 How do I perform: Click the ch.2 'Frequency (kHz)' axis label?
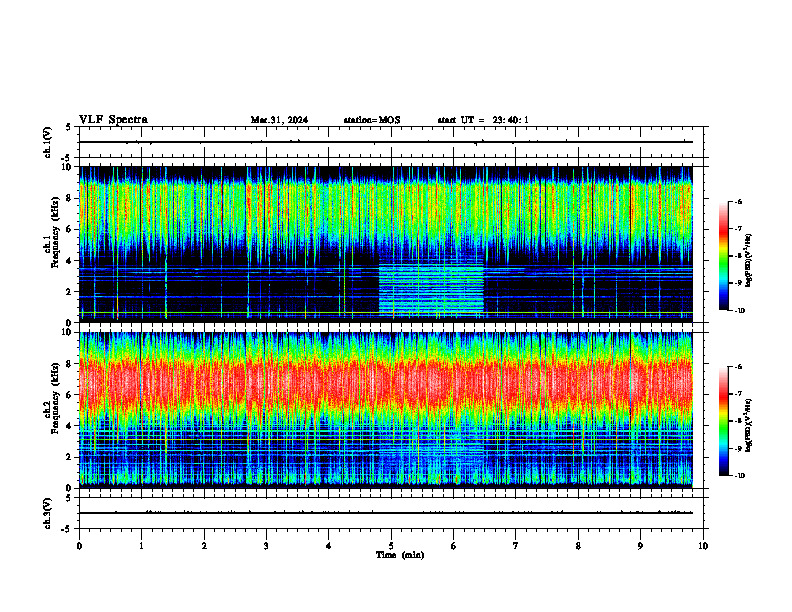55,397
